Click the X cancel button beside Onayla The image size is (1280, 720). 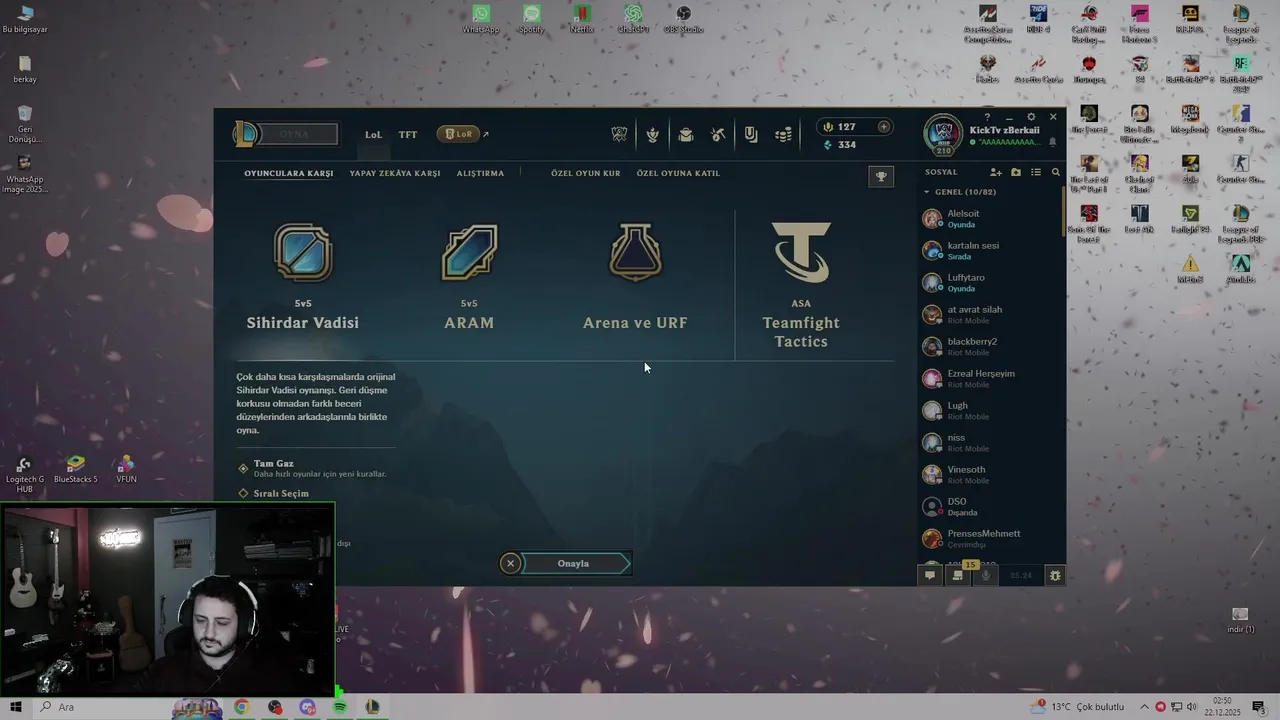tap(510, 563)
